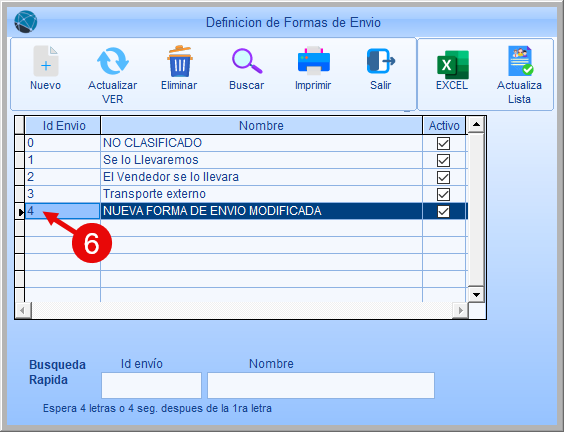Toggle the Activo checkbox for Transporte externo
The image size is (564, 432).
pyautogui.click(x=443, y=194)
